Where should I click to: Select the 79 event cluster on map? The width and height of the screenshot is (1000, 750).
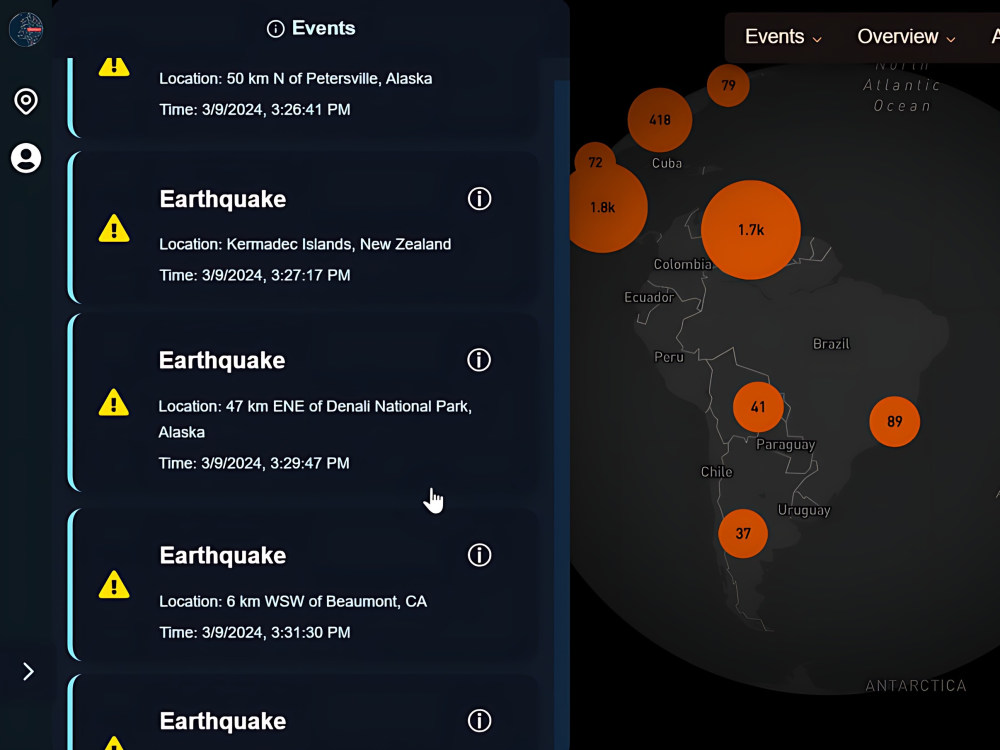pos(728,85)
